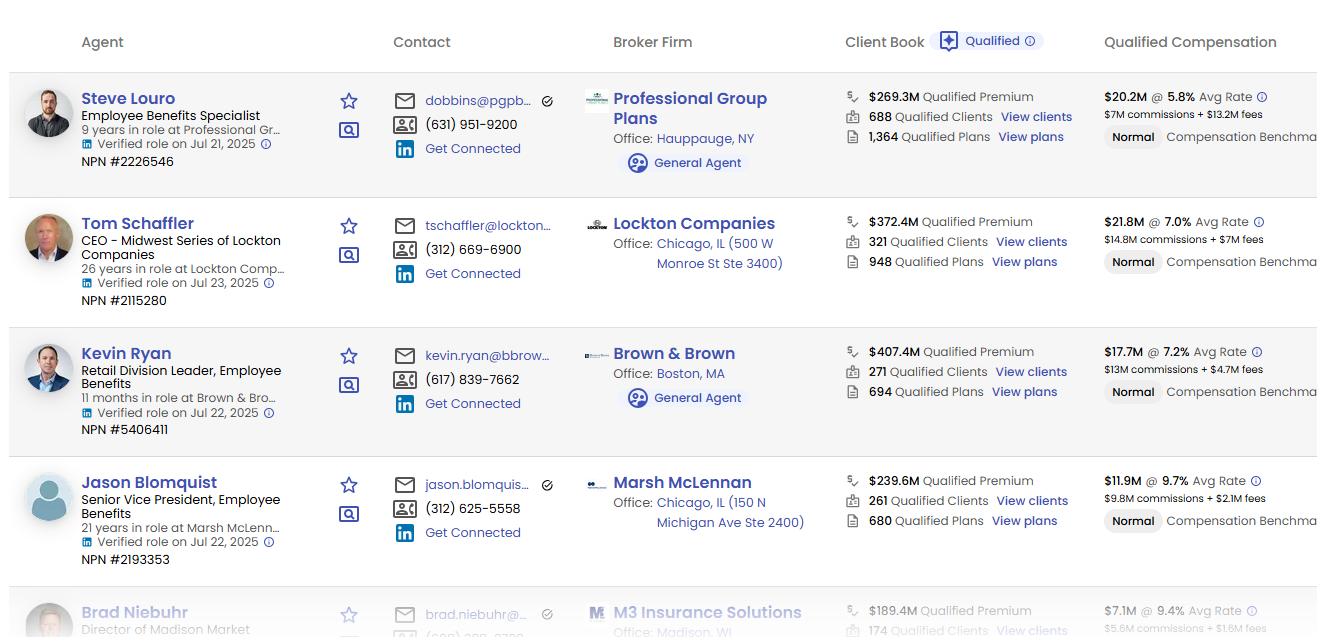
Task: Click Tom Schaffler's profile photo
Action: (x=49, y=238)
